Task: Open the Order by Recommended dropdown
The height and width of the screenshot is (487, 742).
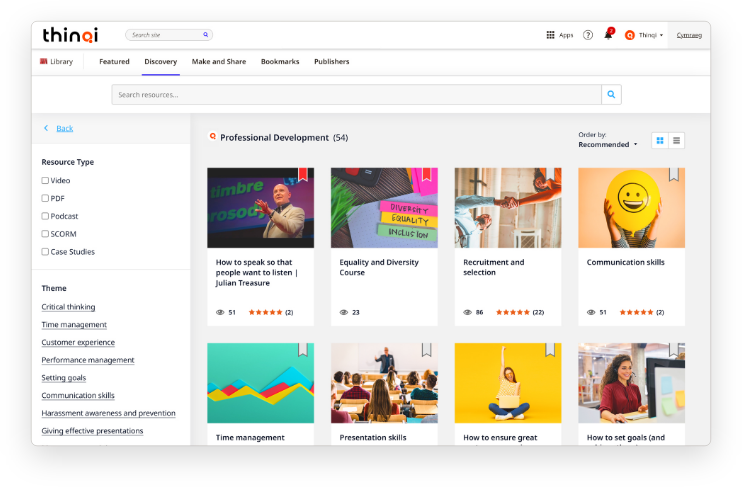Action: (608, 144)
